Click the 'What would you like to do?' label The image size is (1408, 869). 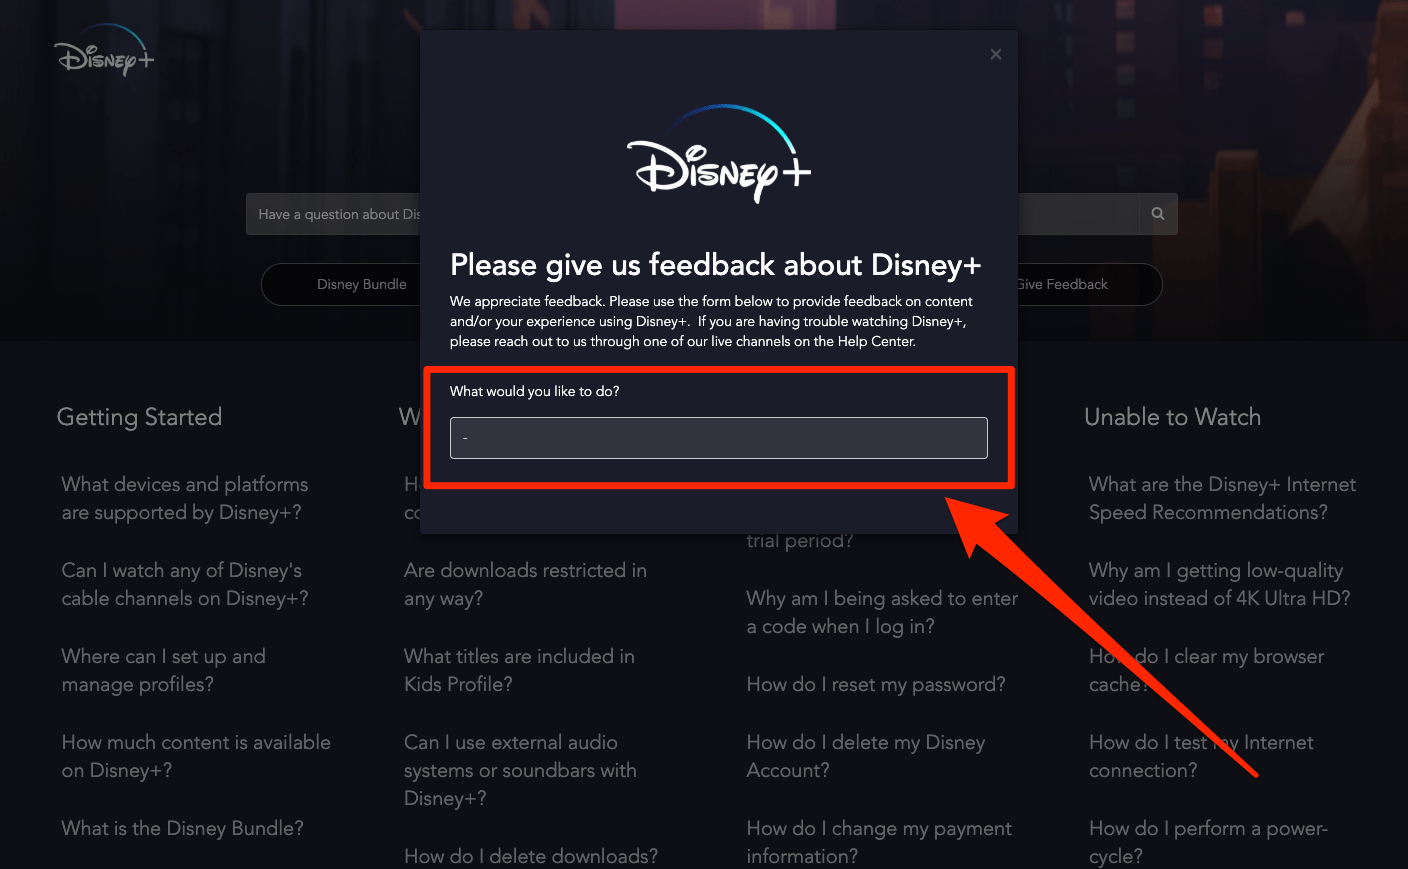[x=535, y=391]
